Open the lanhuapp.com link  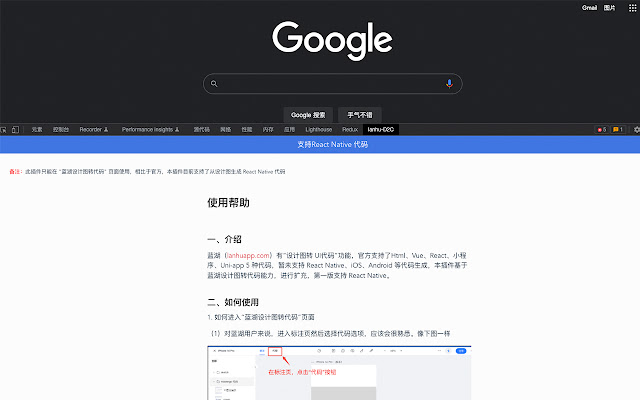point(248,256)
